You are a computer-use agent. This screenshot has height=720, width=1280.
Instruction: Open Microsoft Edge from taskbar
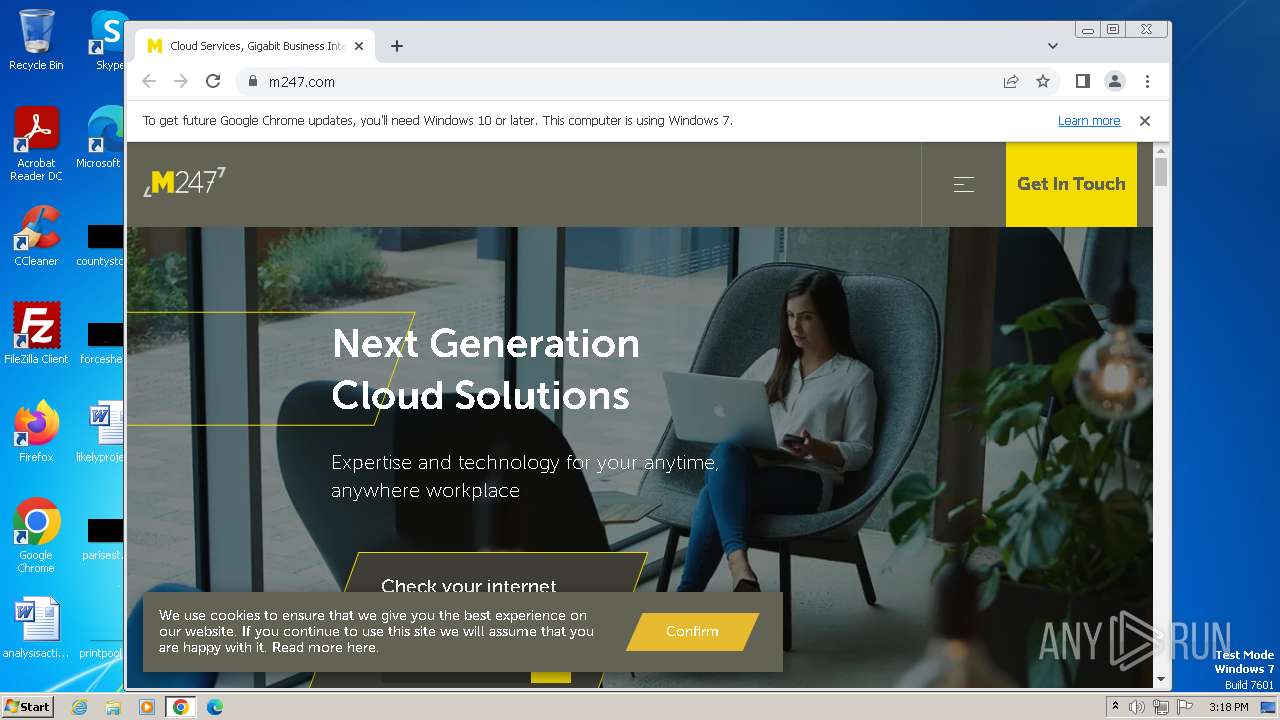pyautogui.click(x=214, y=707)
